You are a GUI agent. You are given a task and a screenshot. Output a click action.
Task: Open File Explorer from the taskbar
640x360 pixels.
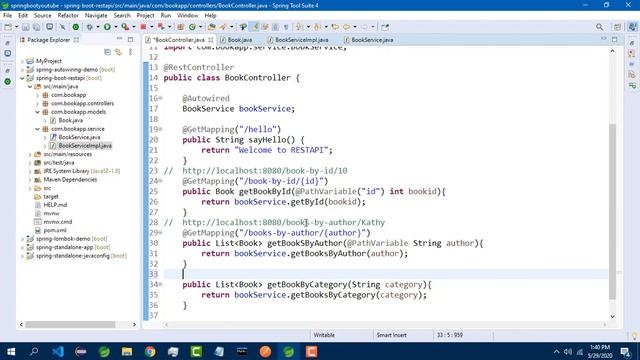[x=127, y=351]
